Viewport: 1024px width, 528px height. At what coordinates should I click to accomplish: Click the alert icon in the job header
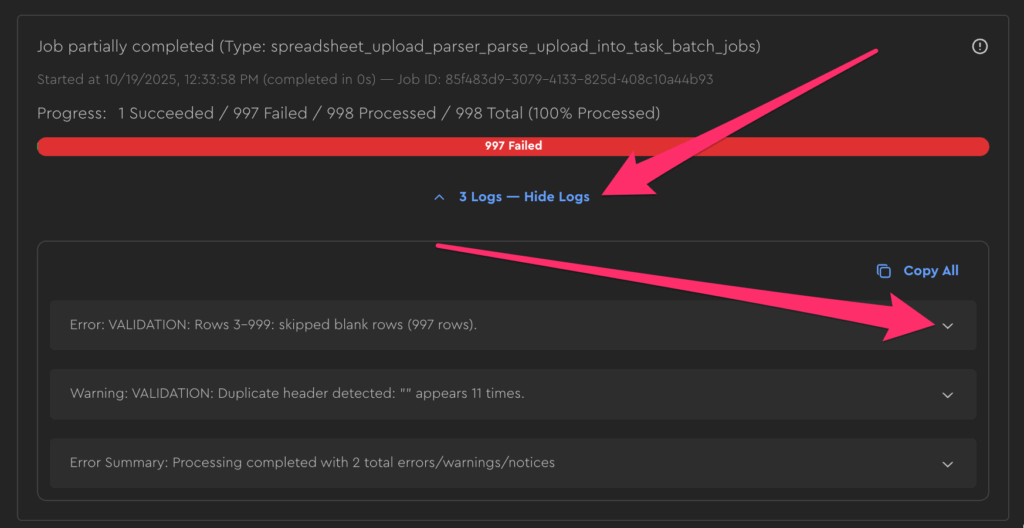tap(980, 47)
